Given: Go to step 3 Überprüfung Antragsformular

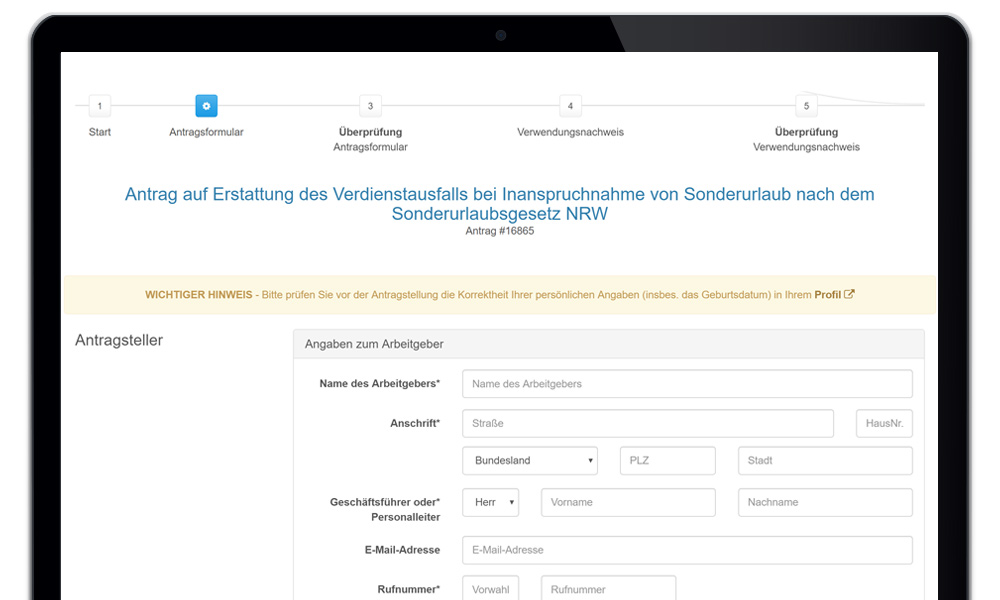Looking at the screenshot, I should [370, 106].
